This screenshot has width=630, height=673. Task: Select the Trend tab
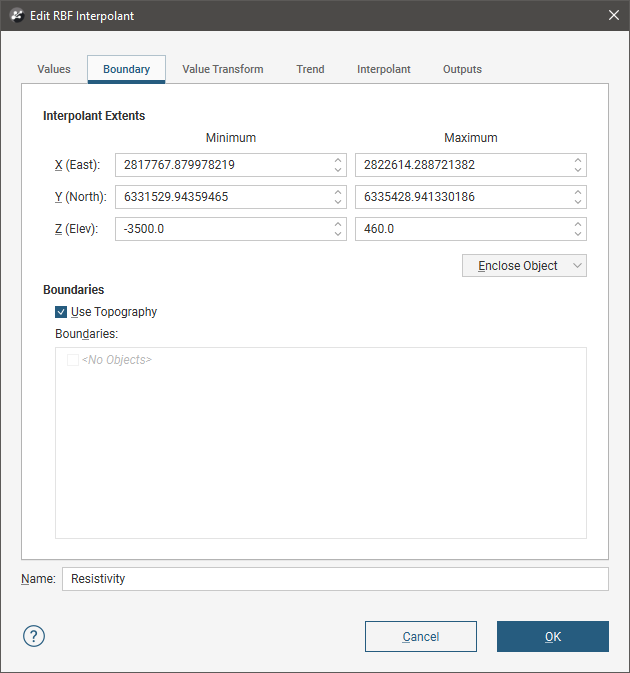(x=310, y=70)
